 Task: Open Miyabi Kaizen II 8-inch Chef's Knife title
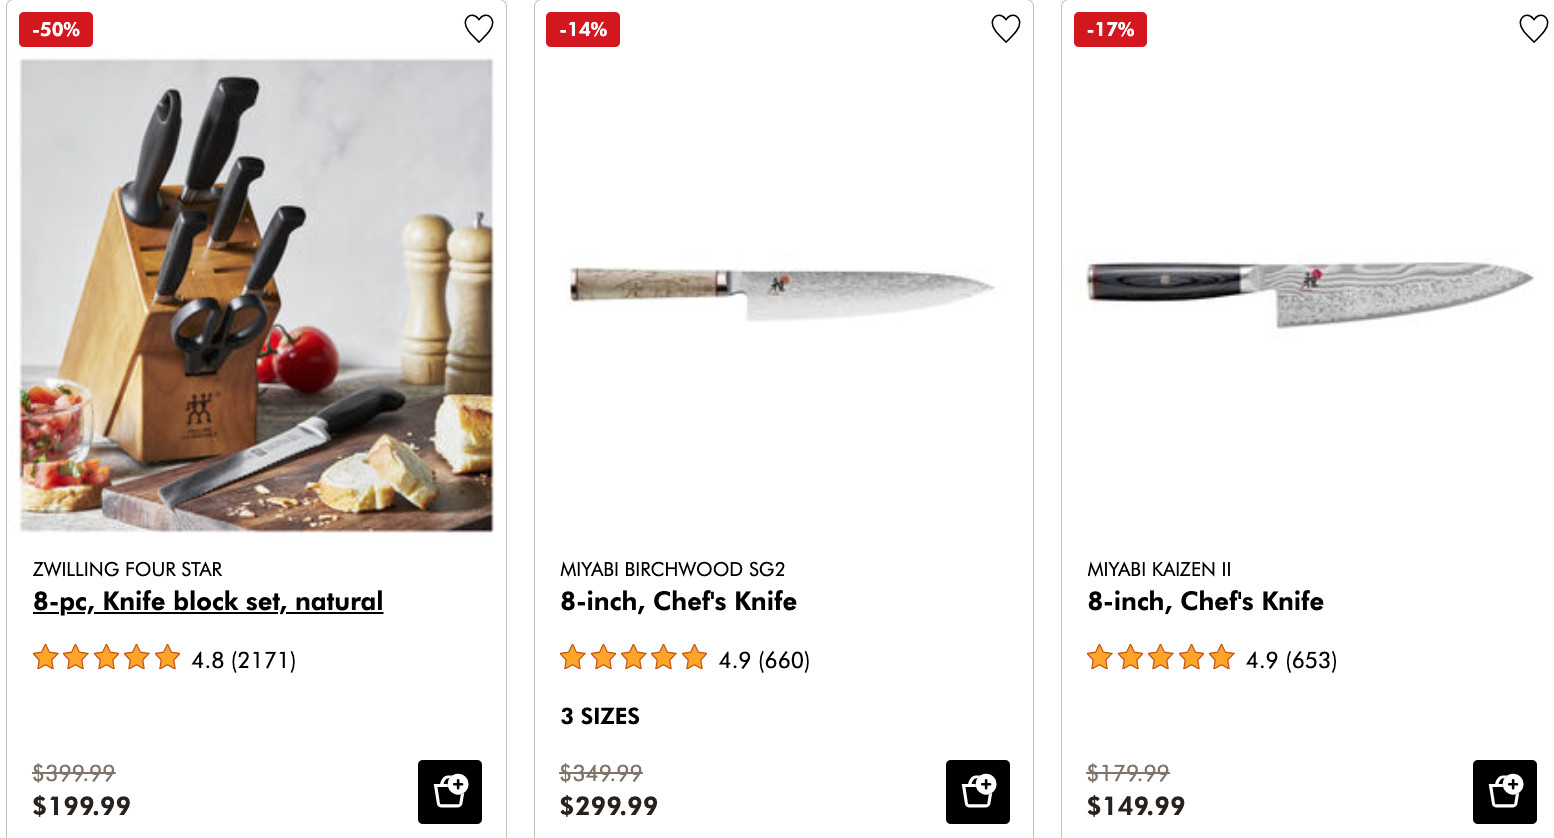[x=1205, y=601]
